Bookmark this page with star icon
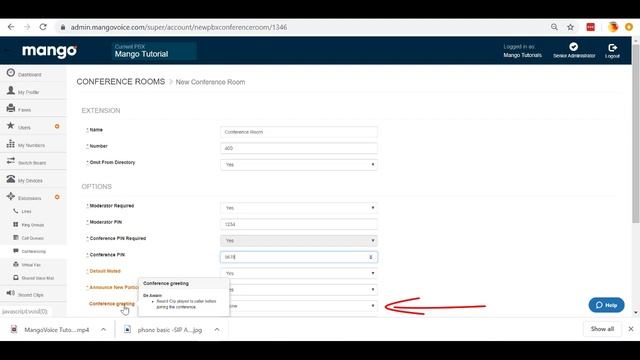The height and width of the screenshot is (360, 640). click(x=570, y=27)
